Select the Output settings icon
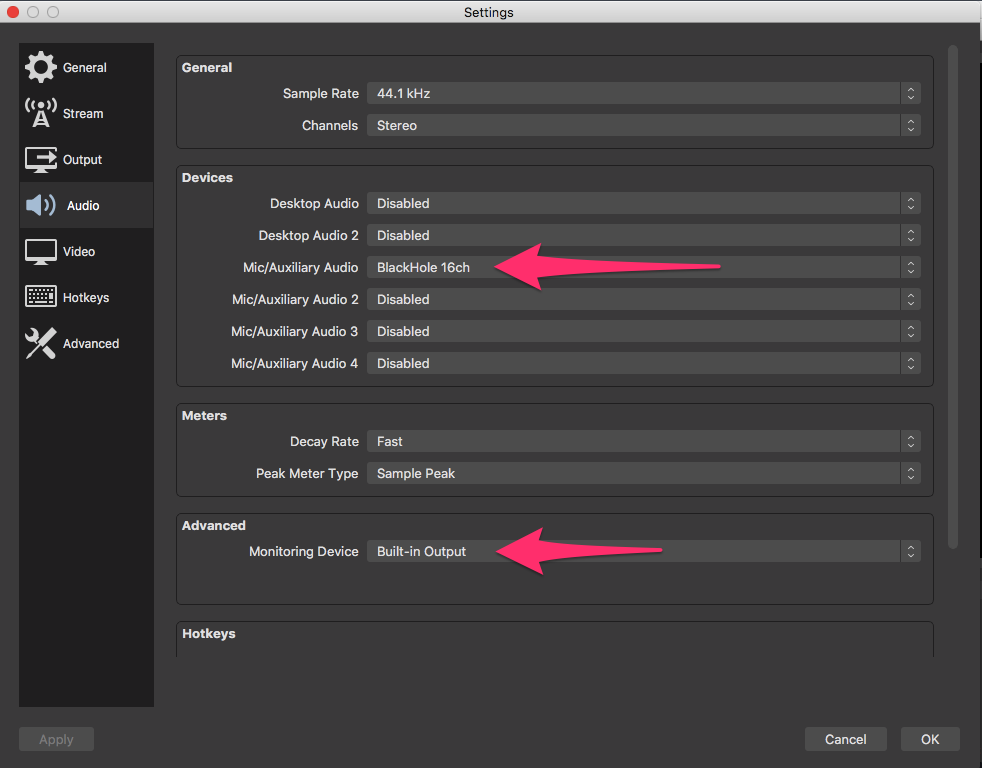Screen dimensions: 982x768 [41, 159]
